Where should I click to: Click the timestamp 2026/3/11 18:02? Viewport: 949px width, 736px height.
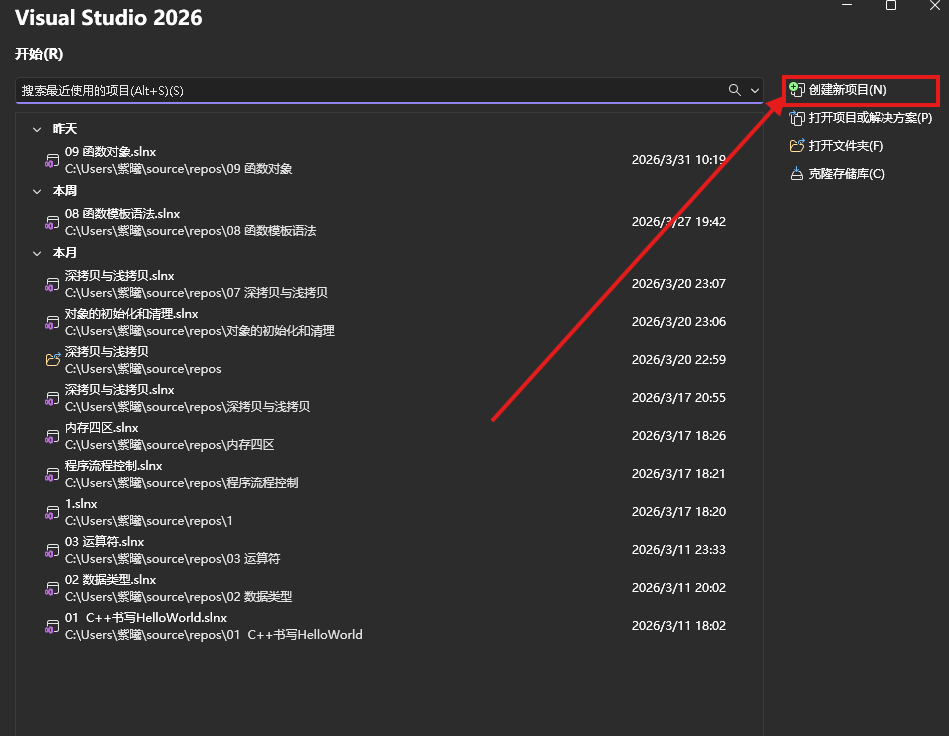click(678, 626)
